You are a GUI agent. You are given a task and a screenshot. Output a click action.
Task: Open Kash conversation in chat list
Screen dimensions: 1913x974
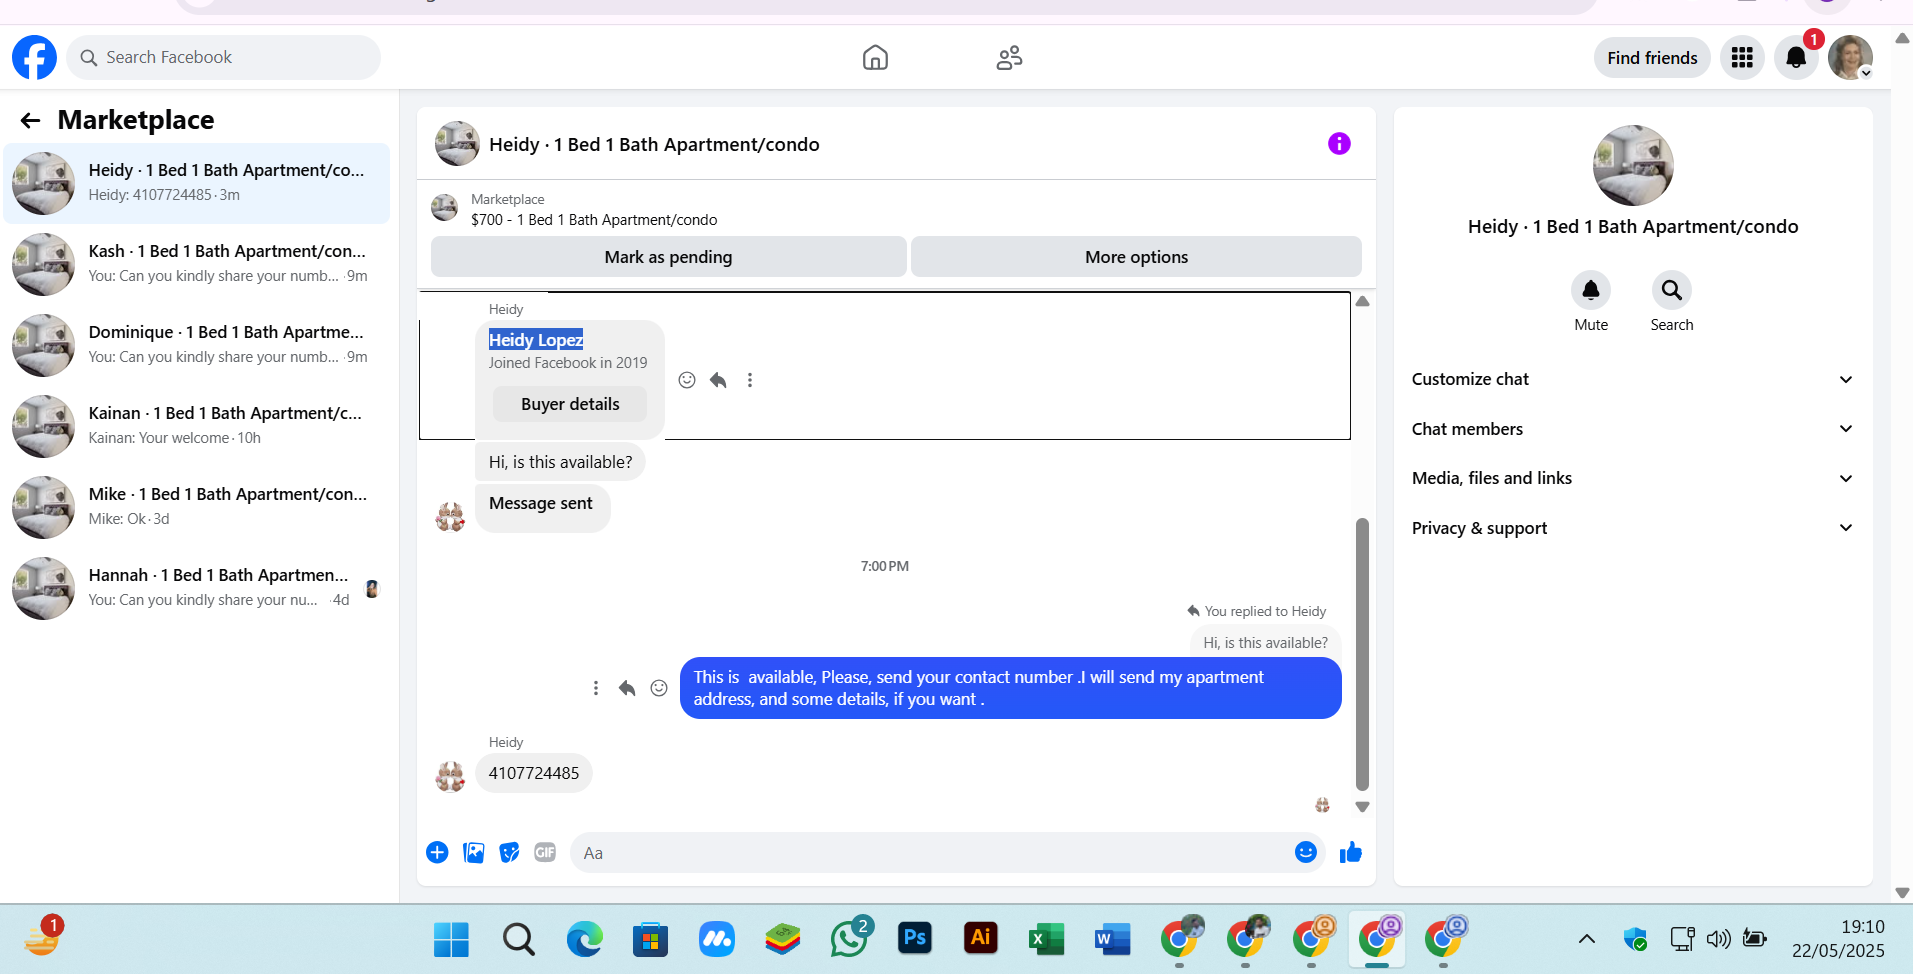197,264
